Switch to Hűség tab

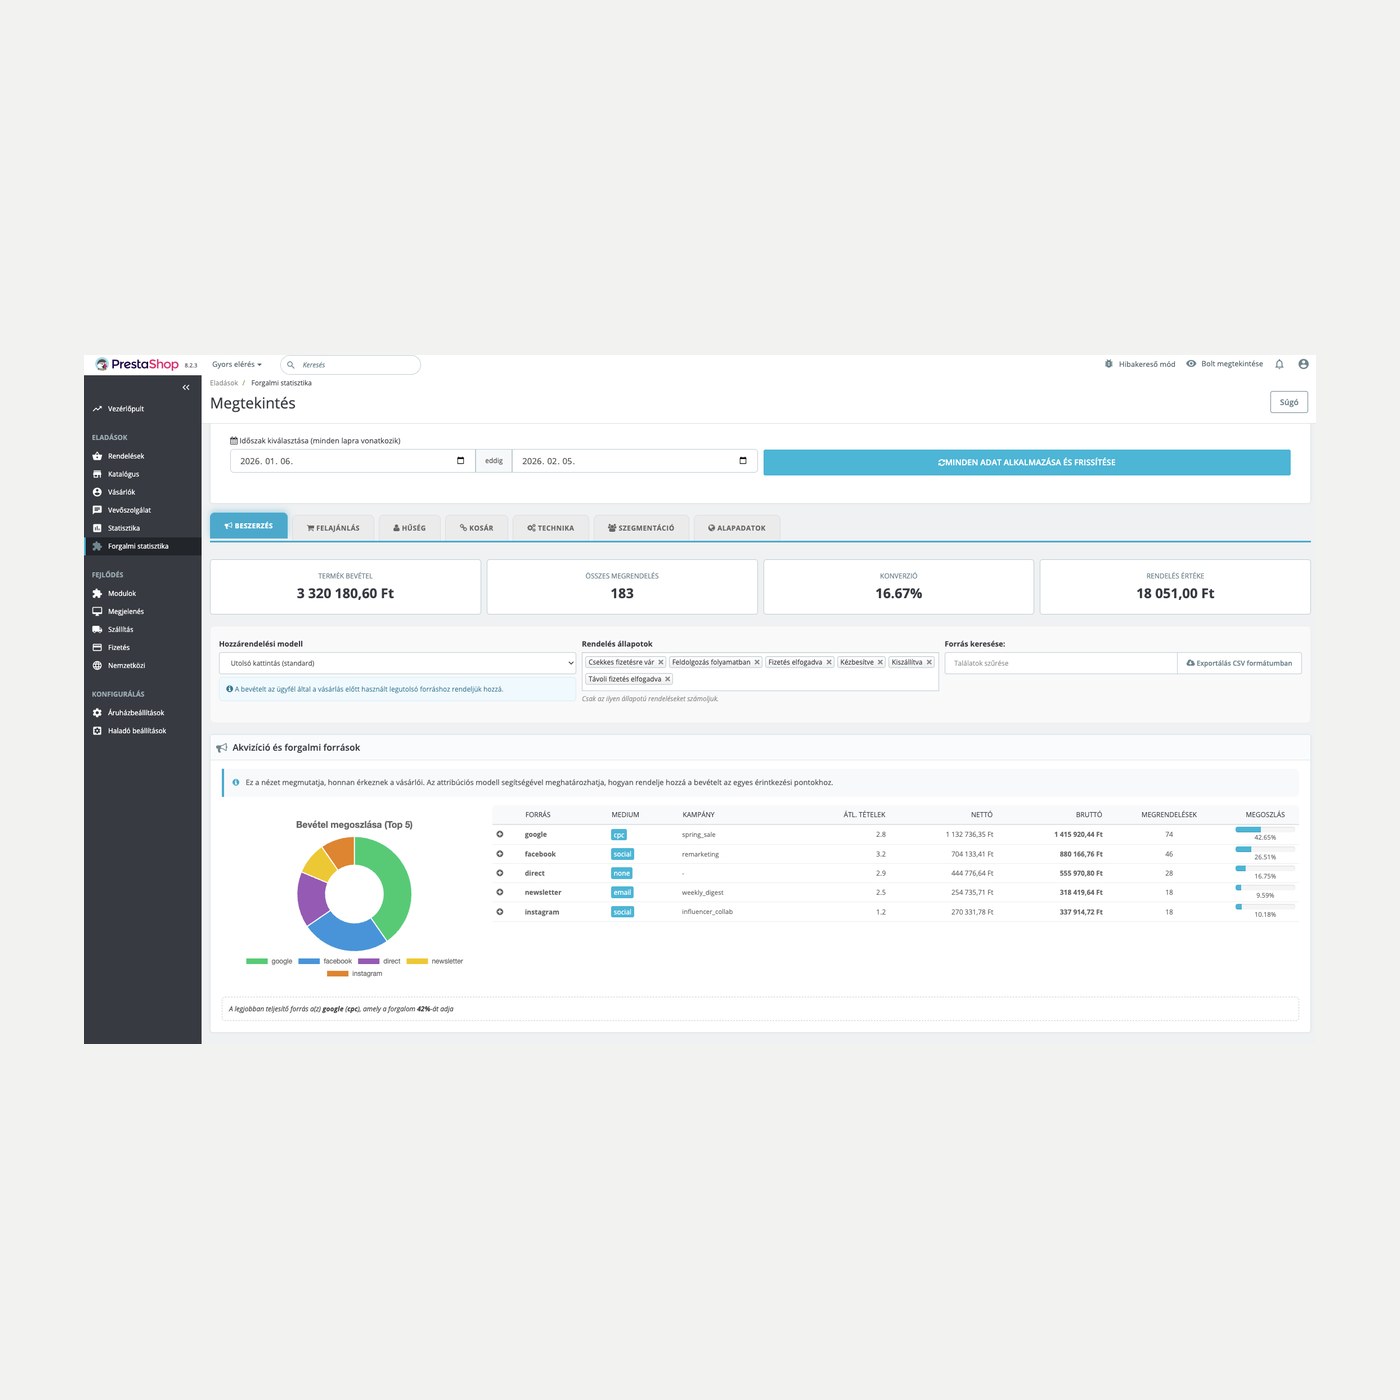(x=409, y=528)
